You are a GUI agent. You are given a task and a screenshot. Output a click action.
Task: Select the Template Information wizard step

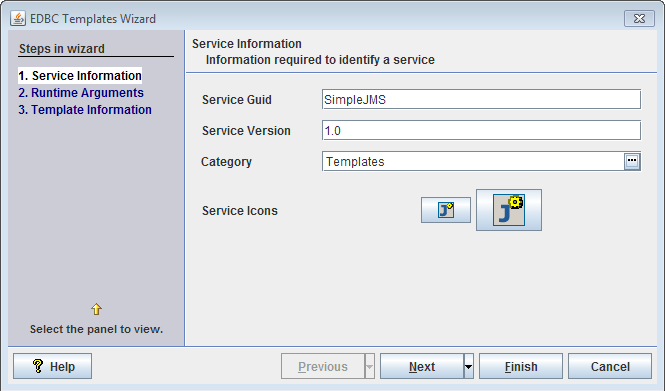pos(85,109)
